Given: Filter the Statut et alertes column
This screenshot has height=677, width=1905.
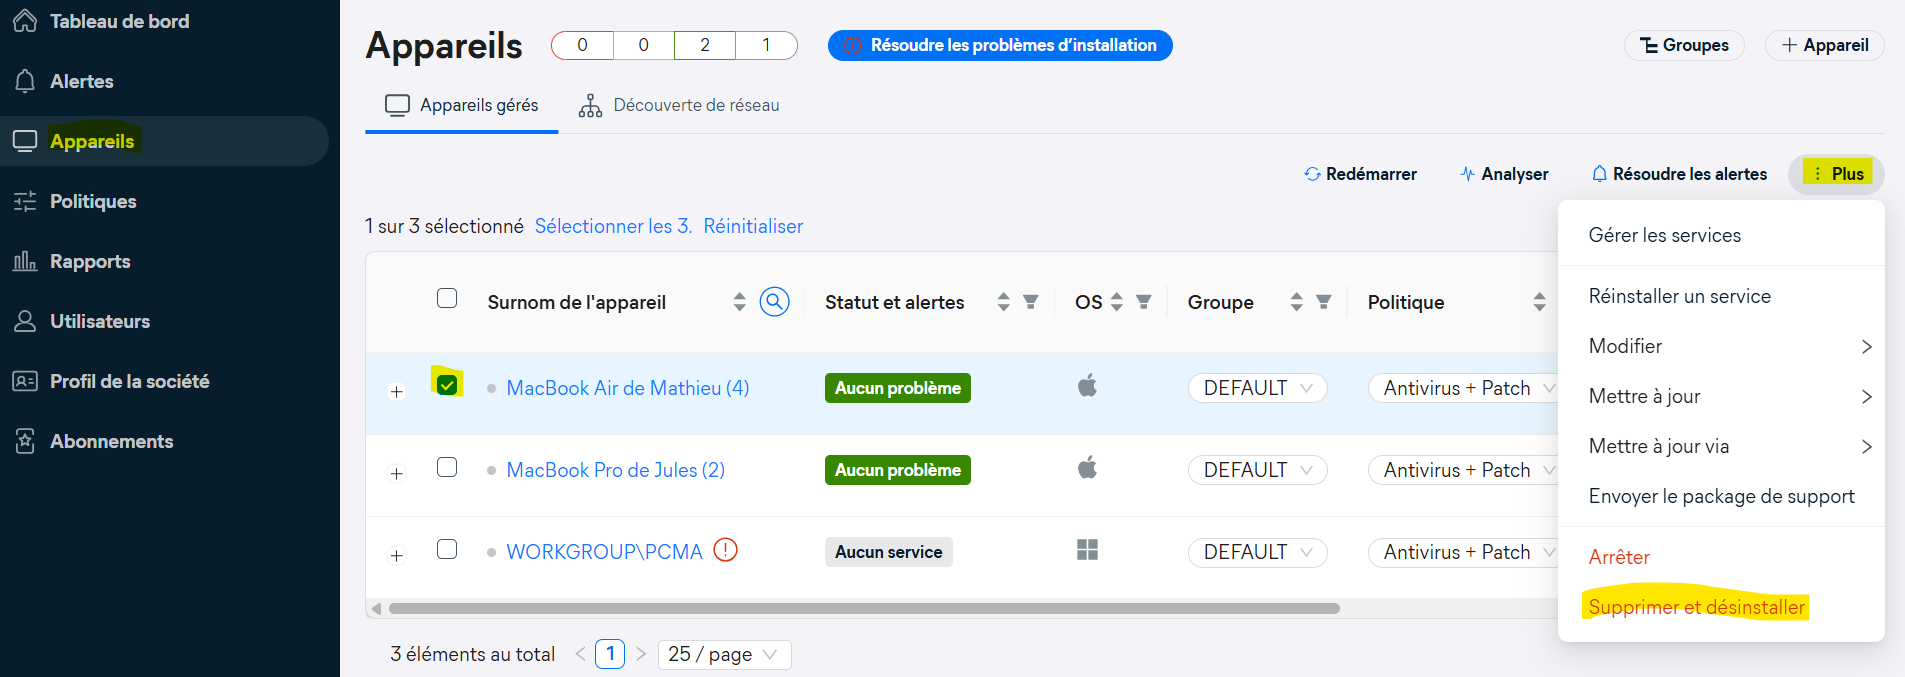Looking at the screenshot, I should (x=1031, y=301).
